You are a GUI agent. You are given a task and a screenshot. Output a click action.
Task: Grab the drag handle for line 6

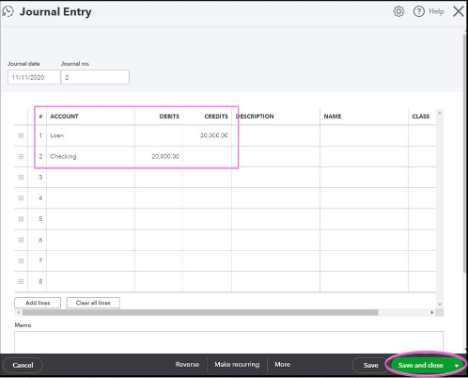coord(21,240)
